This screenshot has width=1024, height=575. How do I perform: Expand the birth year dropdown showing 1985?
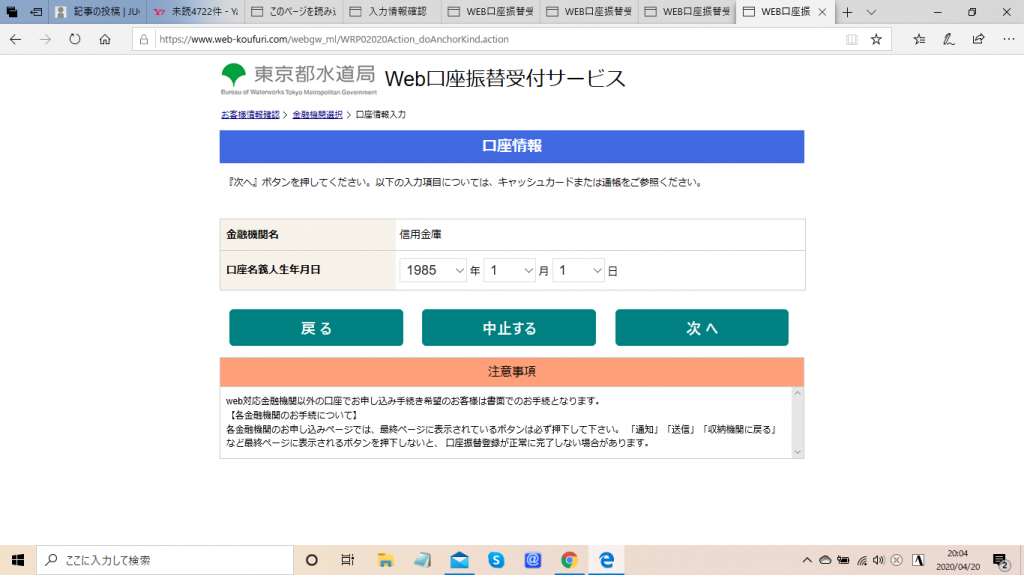pyautogui.click(x=434, y=270)
